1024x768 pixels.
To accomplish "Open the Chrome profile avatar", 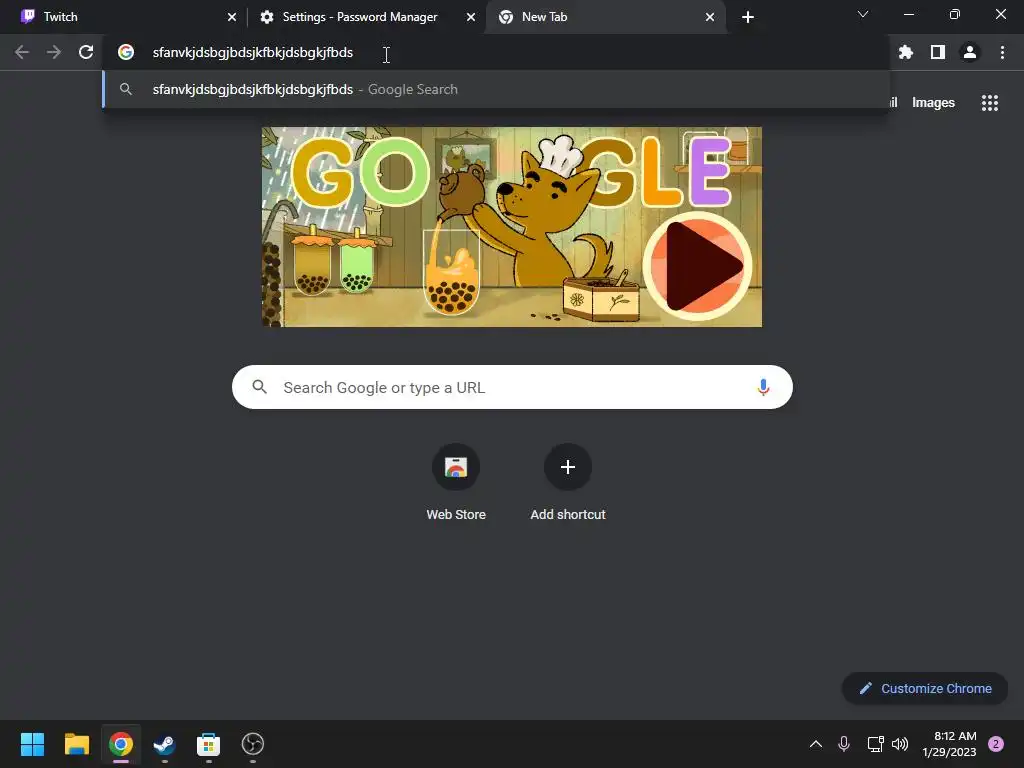I will (x=970, y=52).
